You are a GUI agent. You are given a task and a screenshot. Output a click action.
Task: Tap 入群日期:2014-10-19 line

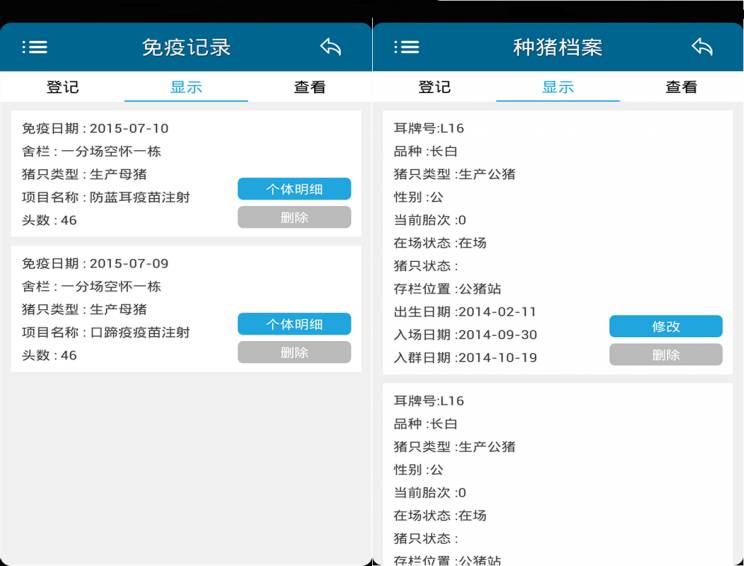(465, 358)
